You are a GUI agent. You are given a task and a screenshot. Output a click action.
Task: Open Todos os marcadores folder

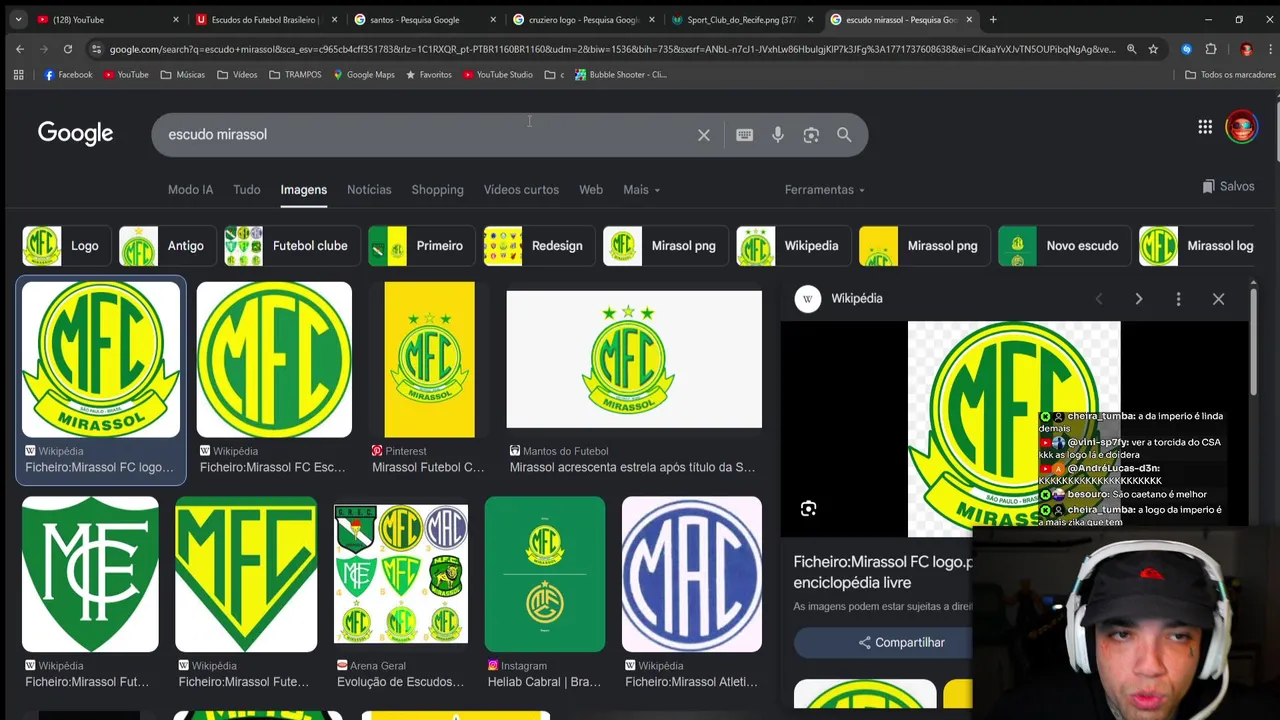(x=1230, y=75)
